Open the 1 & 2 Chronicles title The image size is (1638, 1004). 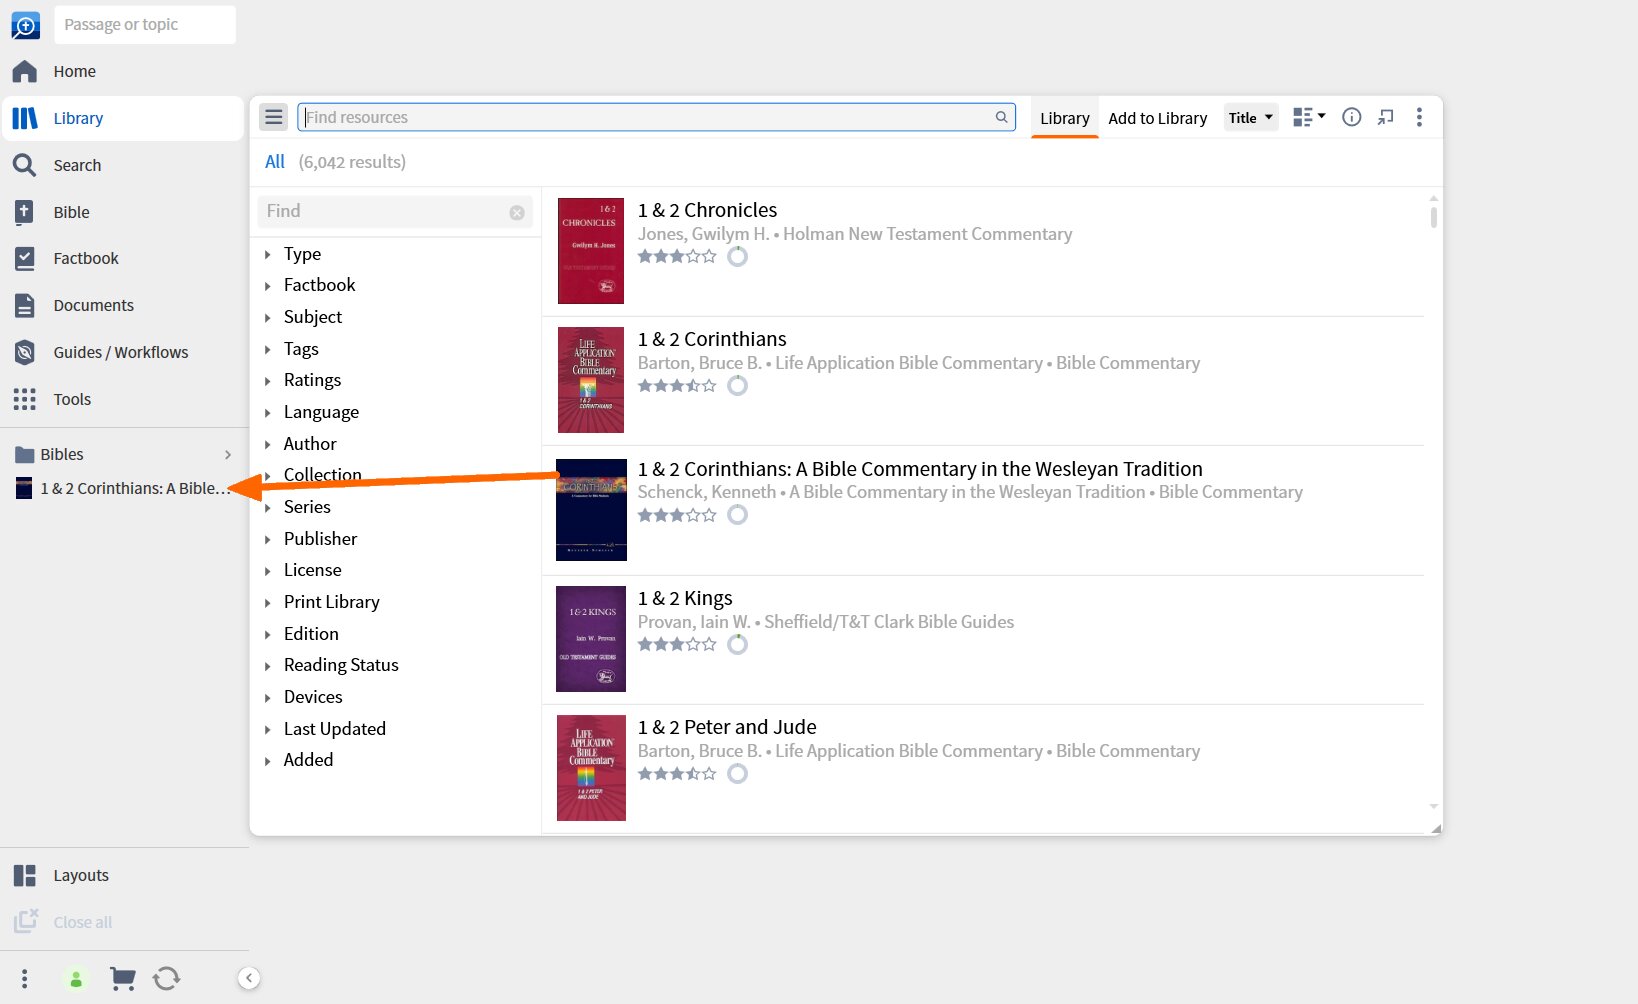point(708,210)
